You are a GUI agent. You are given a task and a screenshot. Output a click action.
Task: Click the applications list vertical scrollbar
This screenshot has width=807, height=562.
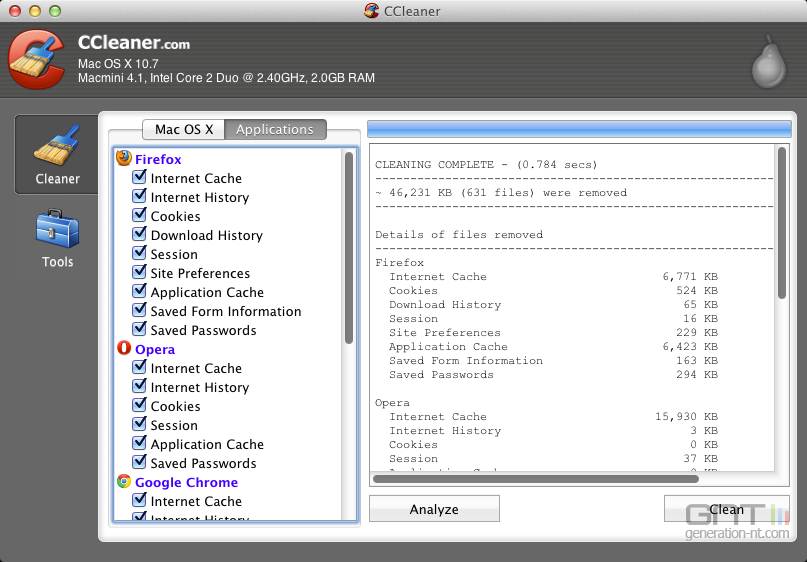(349, 248)
